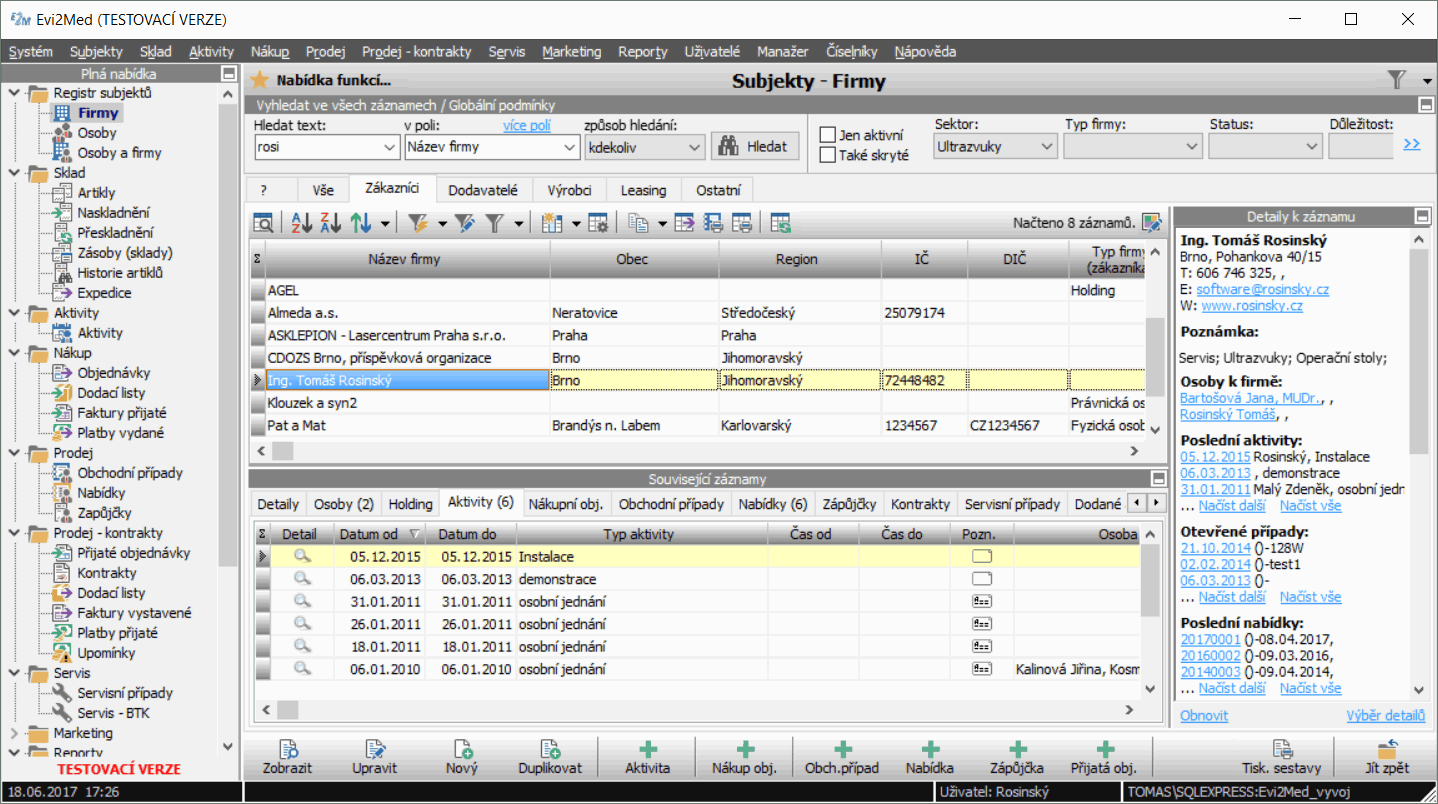Click the grey funnel filter icon in grid toolbar

point(496,223)
